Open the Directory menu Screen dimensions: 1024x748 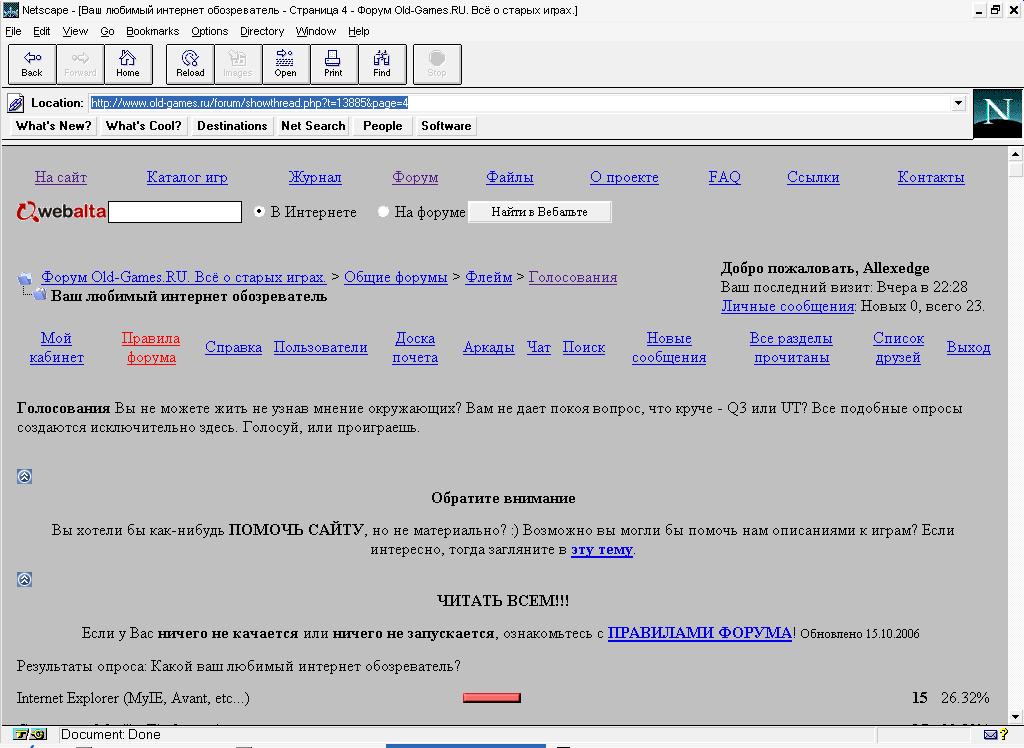coord(262,31)
